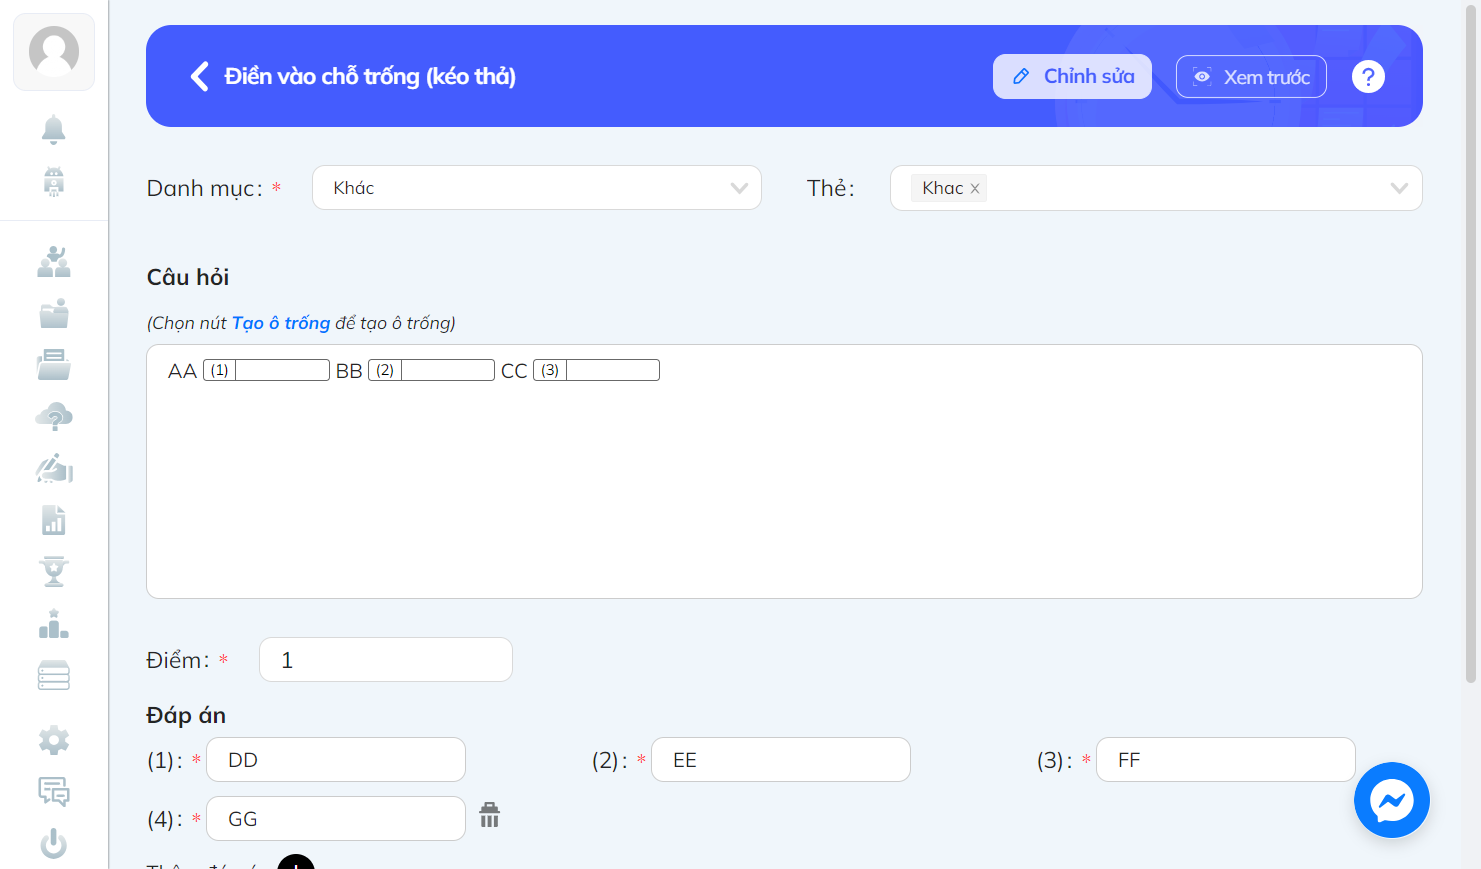Delete answer (4) with trash icon
The height and width of the screenshot is (869, 1481).
point(489,816)
